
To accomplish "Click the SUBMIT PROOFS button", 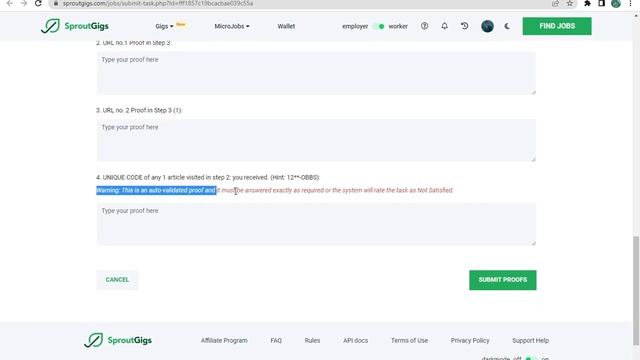I will [502, 280].
